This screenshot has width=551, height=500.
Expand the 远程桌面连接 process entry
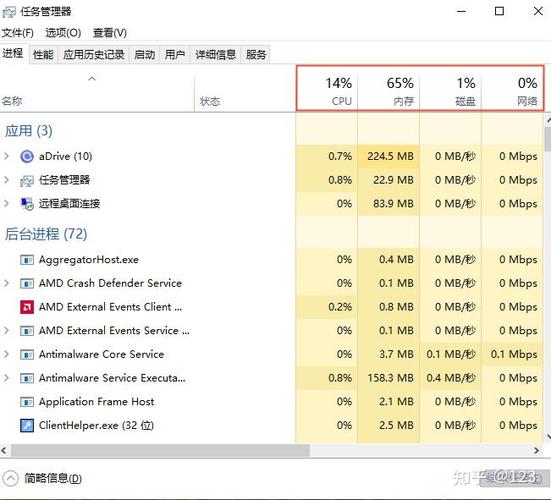point(6,203)
